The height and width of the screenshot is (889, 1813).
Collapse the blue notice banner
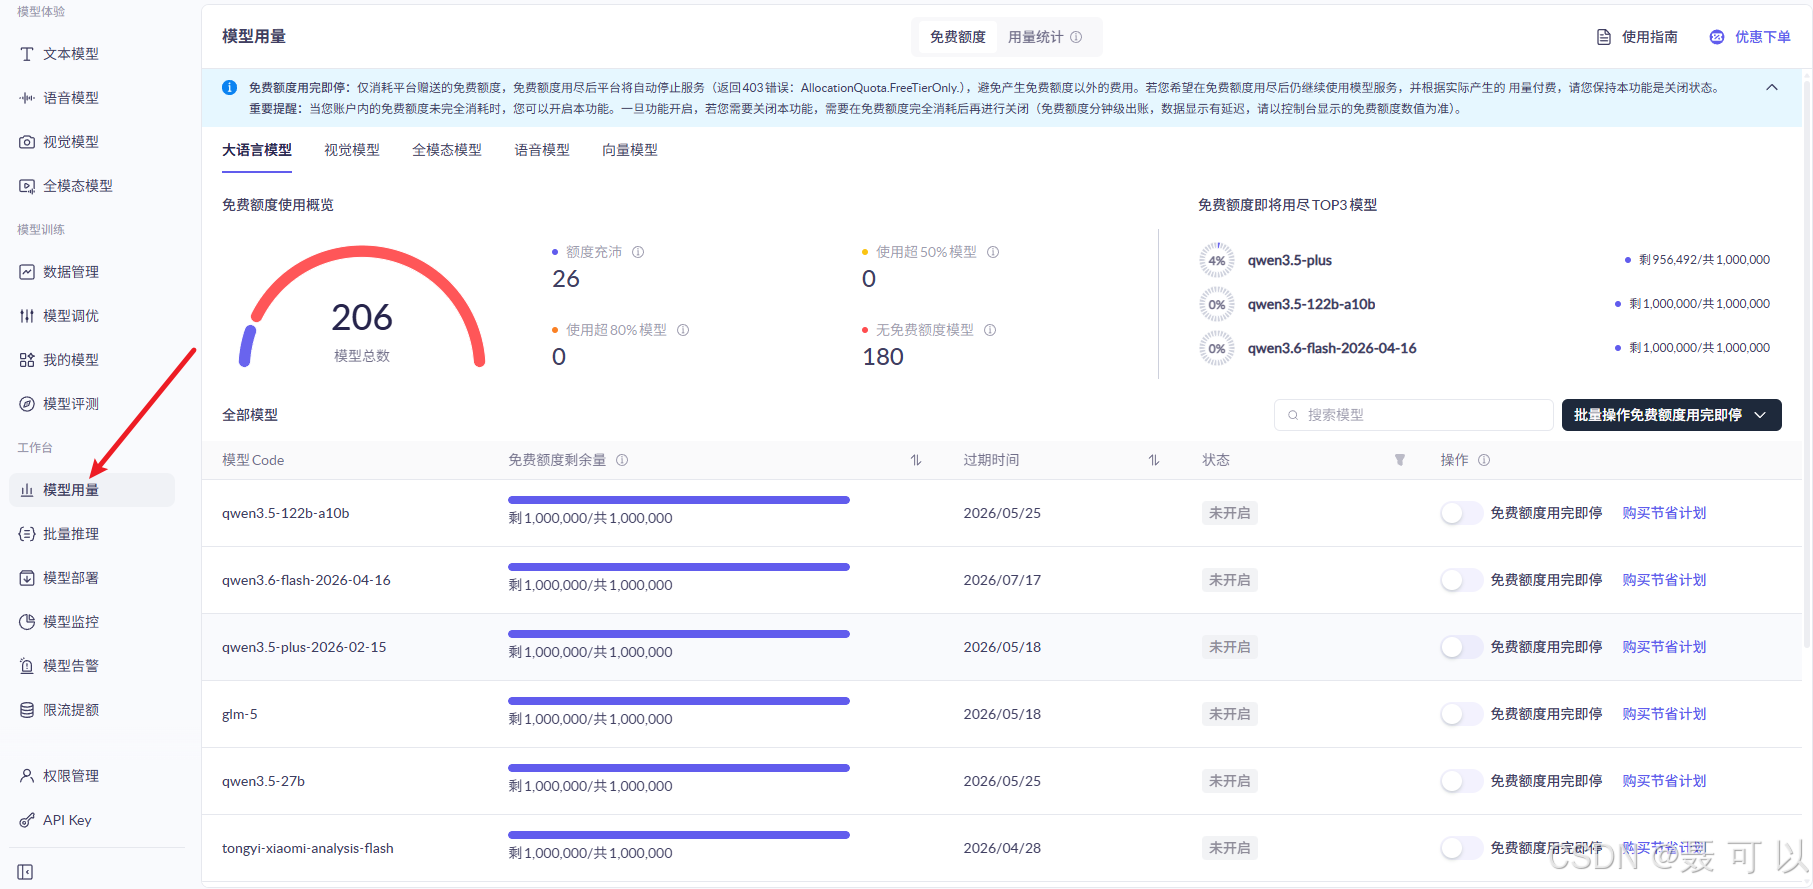click(x=1772, y=87)
